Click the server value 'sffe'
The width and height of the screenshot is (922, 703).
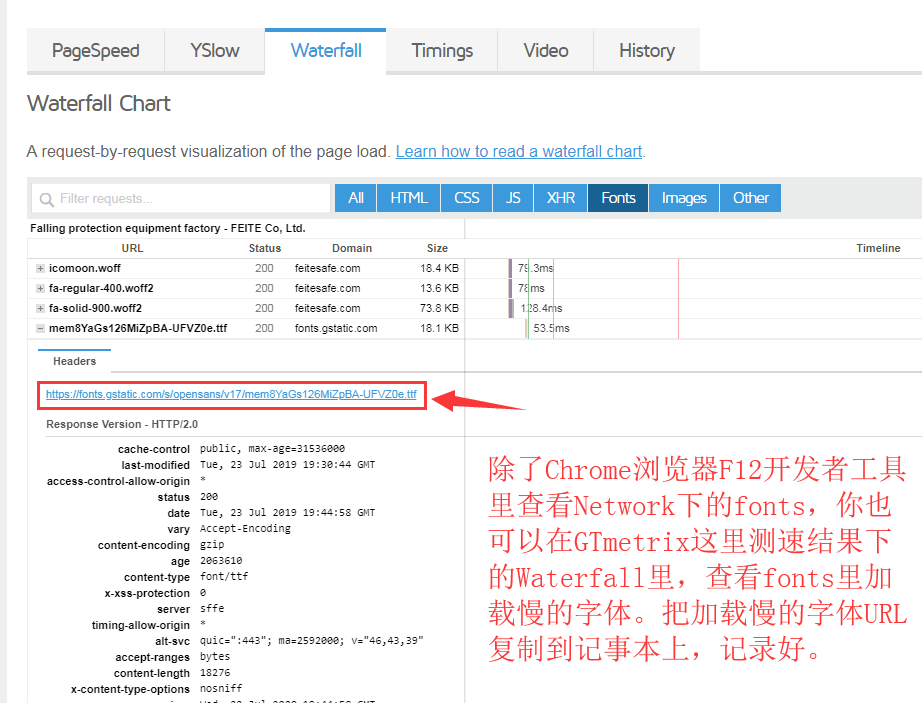click(x=212, y=609)
